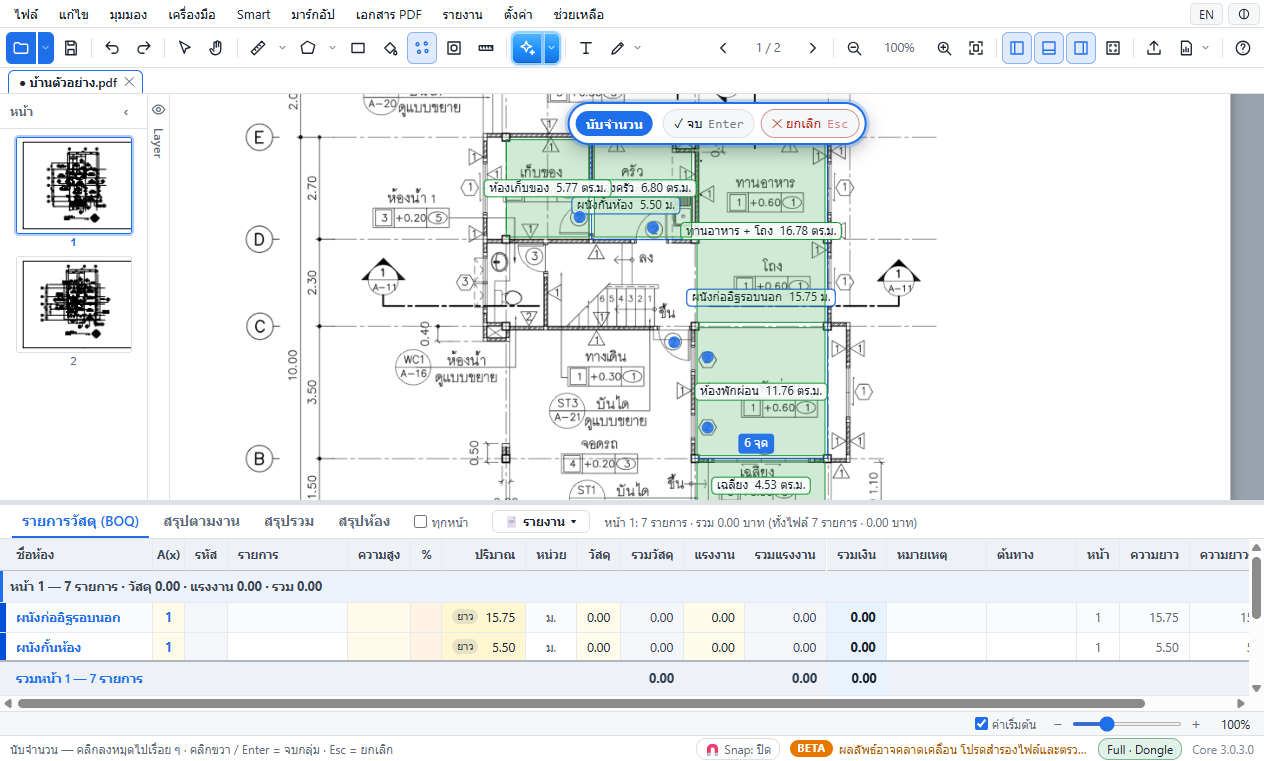1264x761 pixels.
Task: Uncheck the ค่าเริ่มต้น checkbox
Action: 981,724
